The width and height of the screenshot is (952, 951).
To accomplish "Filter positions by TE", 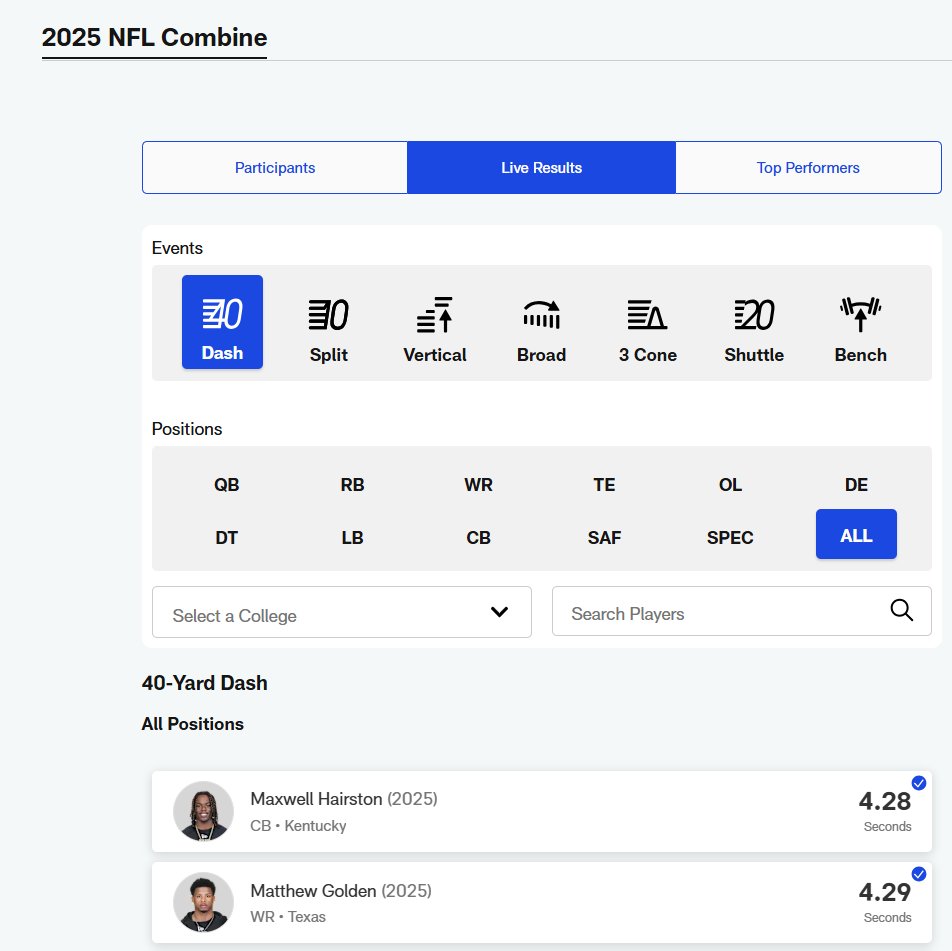I will pyautogui.click(x=604, y=485).
